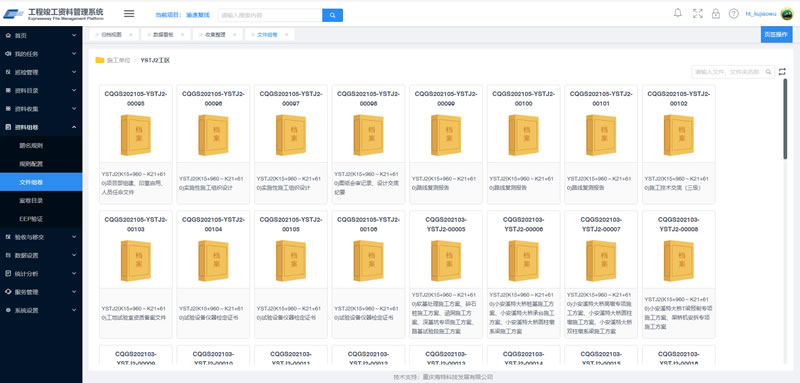Open archive box CQGS202105-YSTJ2-00102
Screen dimensions: 800x383
point(679,135)
